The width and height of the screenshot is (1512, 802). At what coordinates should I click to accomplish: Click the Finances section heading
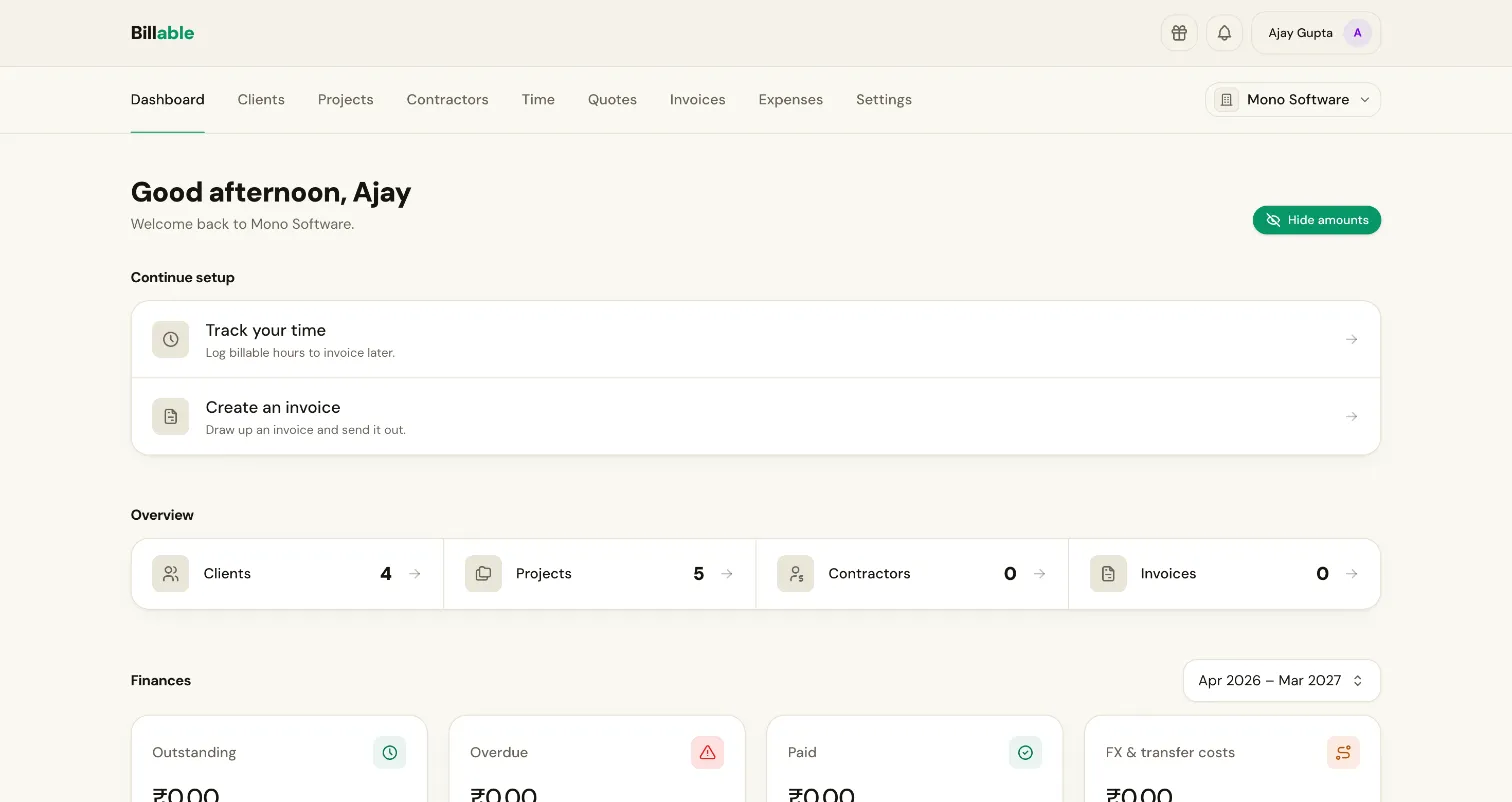point(161,680)
